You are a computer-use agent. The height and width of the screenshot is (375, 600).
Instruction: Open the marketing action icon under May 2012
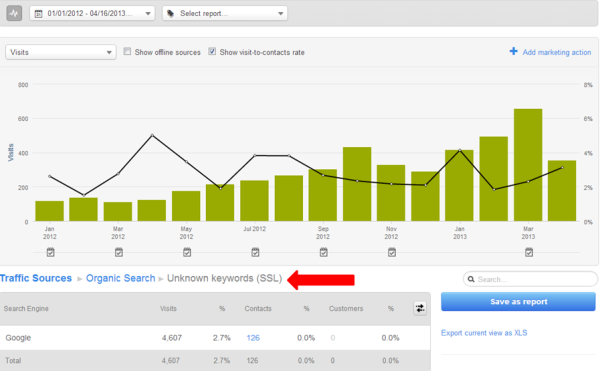[187, 252]
